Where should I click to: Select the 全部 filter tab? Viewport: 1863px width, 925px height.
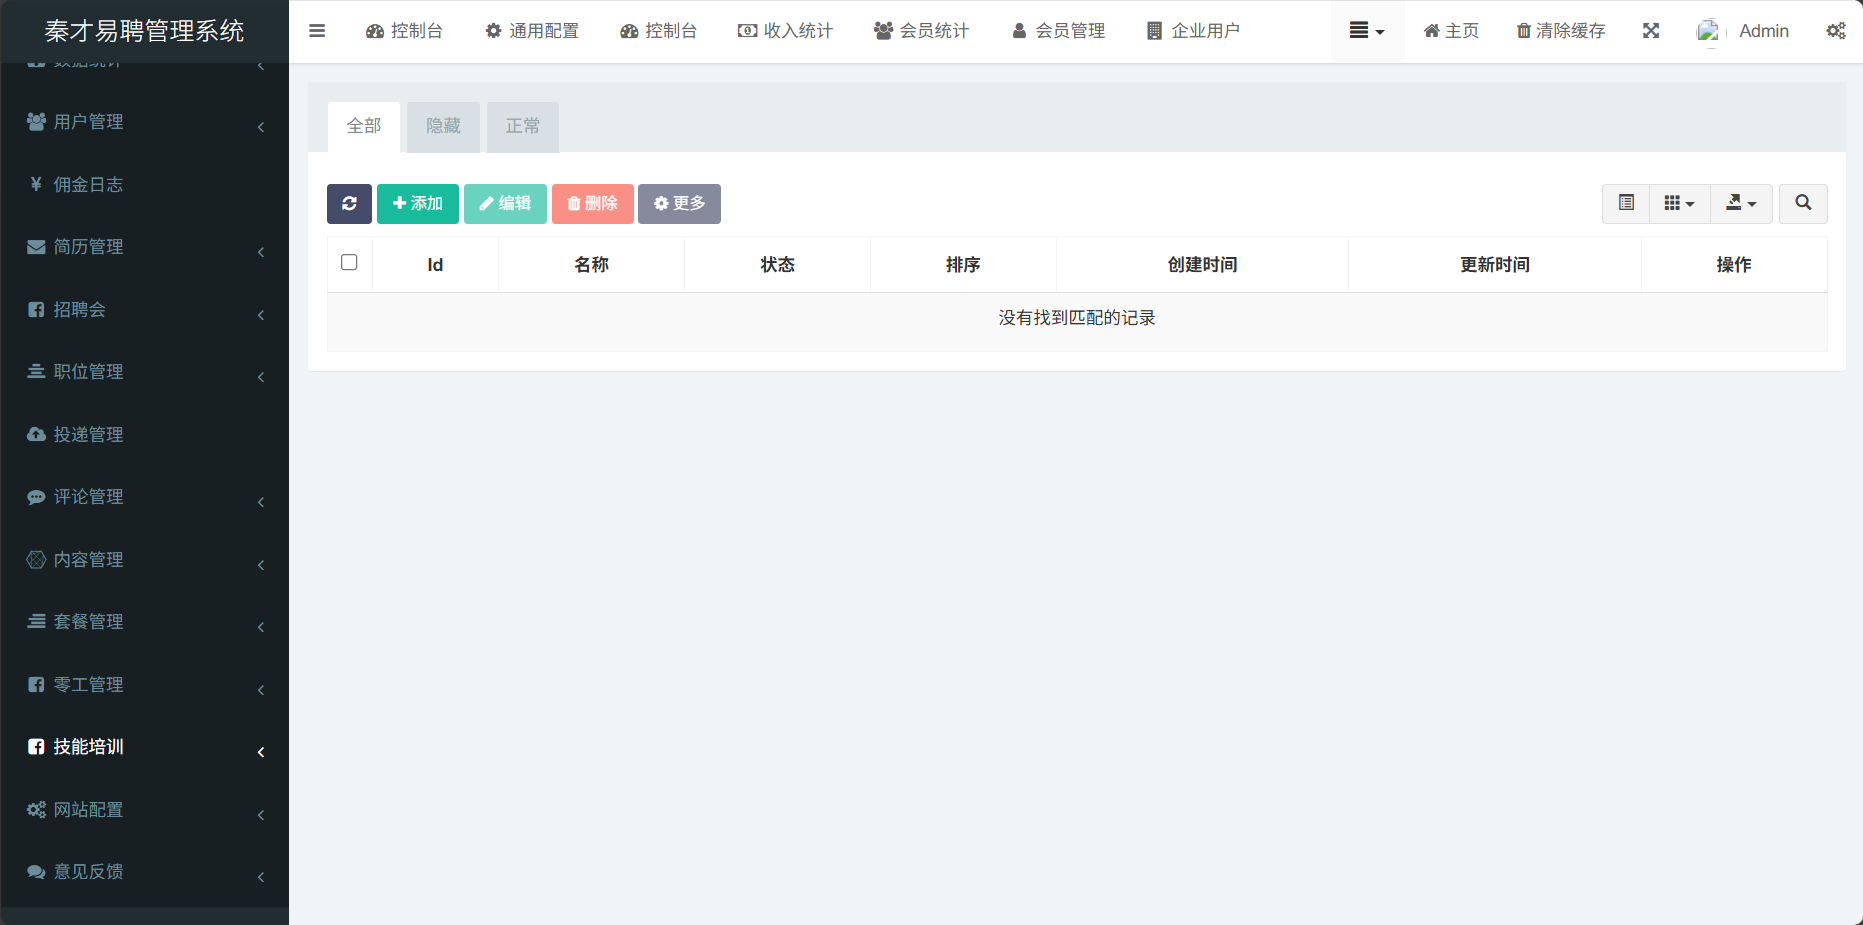pos(364,126)
